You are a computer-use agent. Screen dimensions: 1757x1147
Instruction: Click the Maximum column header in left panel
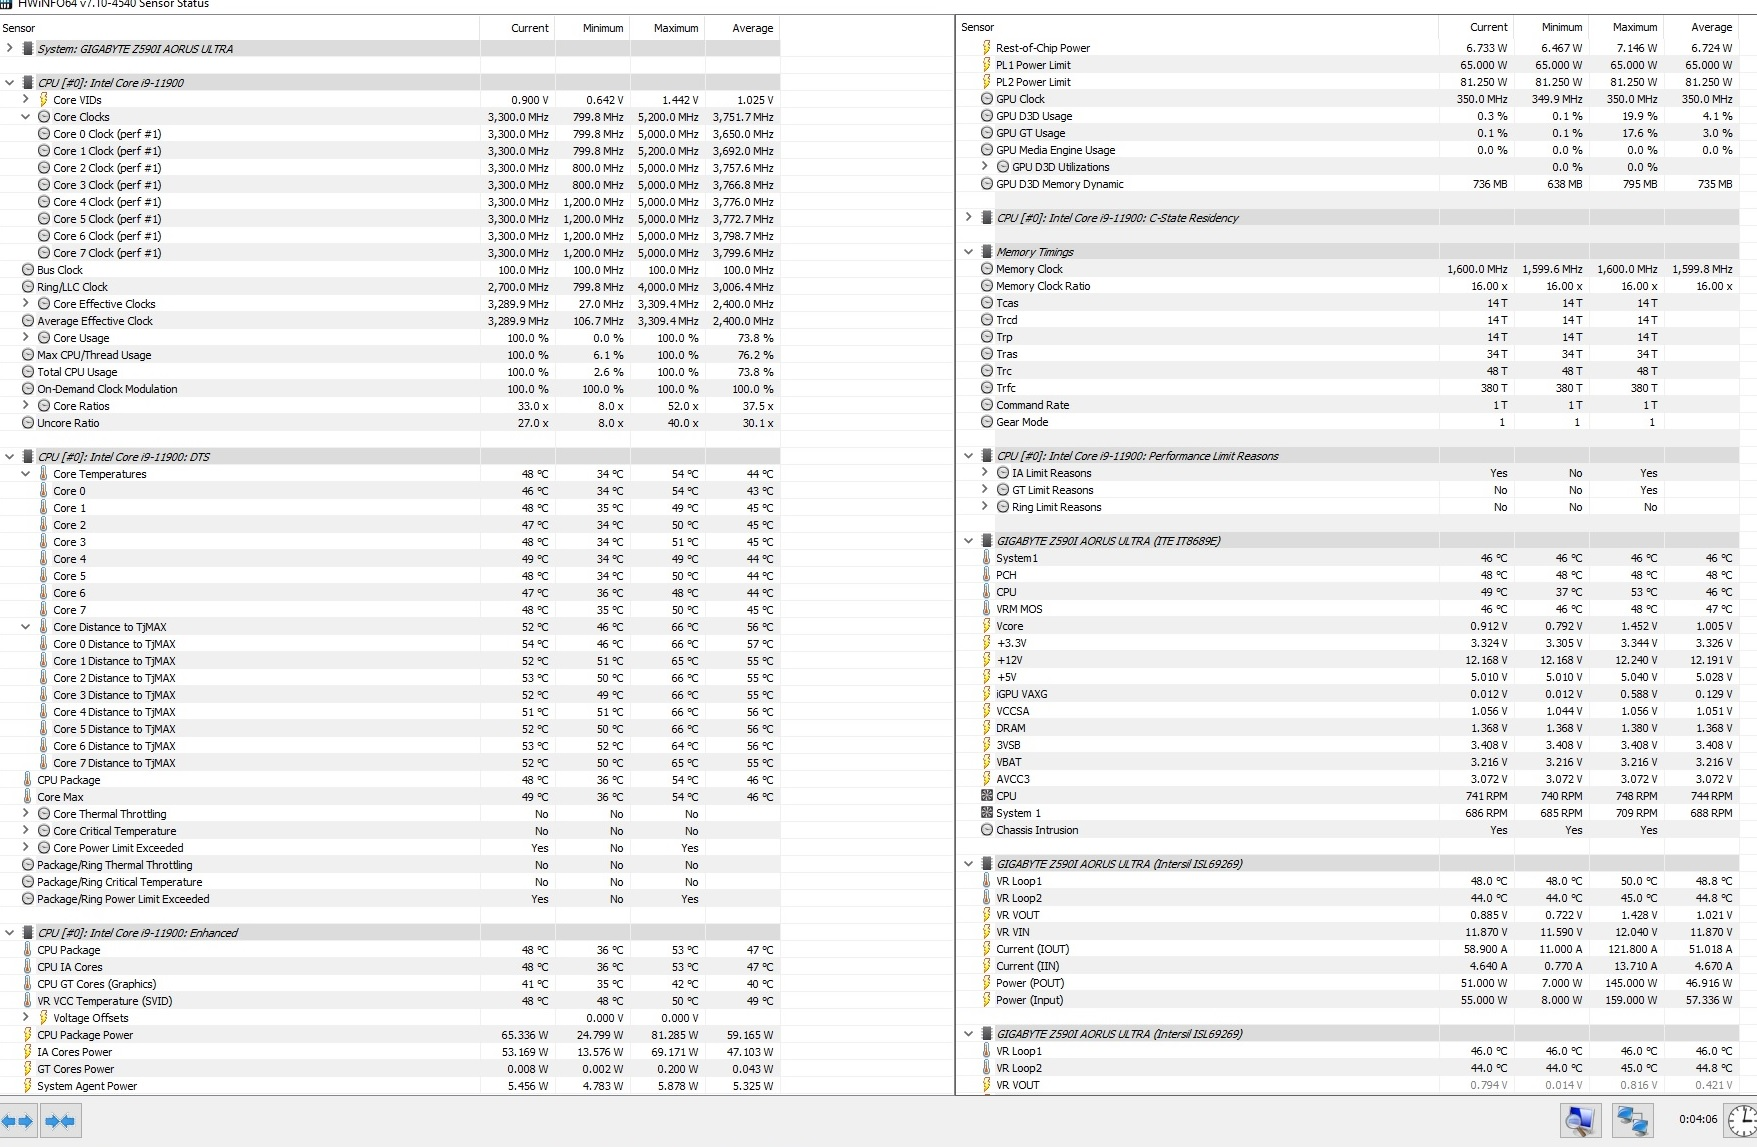point(675,28)
